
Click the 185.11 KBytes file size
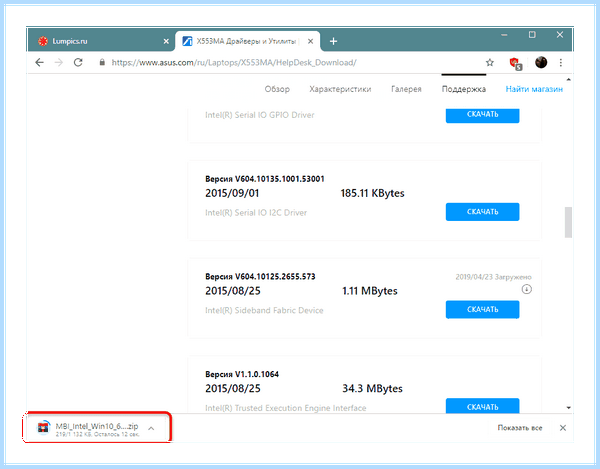click(x=372, y=193)
